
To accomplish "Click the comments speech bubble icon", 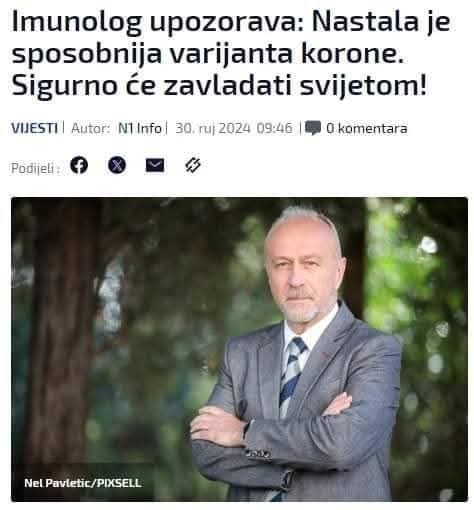I will [313, 128].
